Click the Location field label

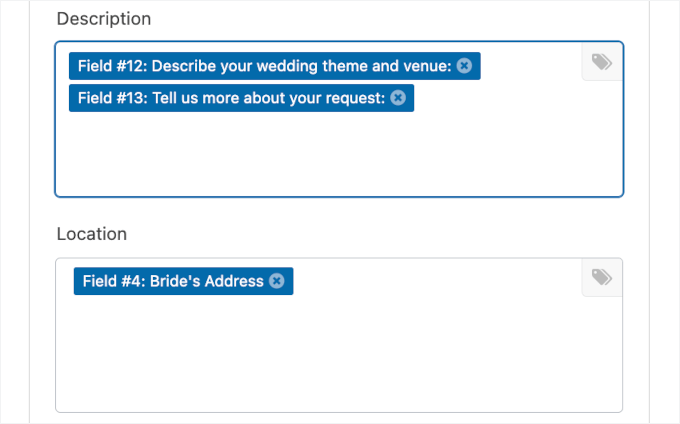click(x=92, y=234)
